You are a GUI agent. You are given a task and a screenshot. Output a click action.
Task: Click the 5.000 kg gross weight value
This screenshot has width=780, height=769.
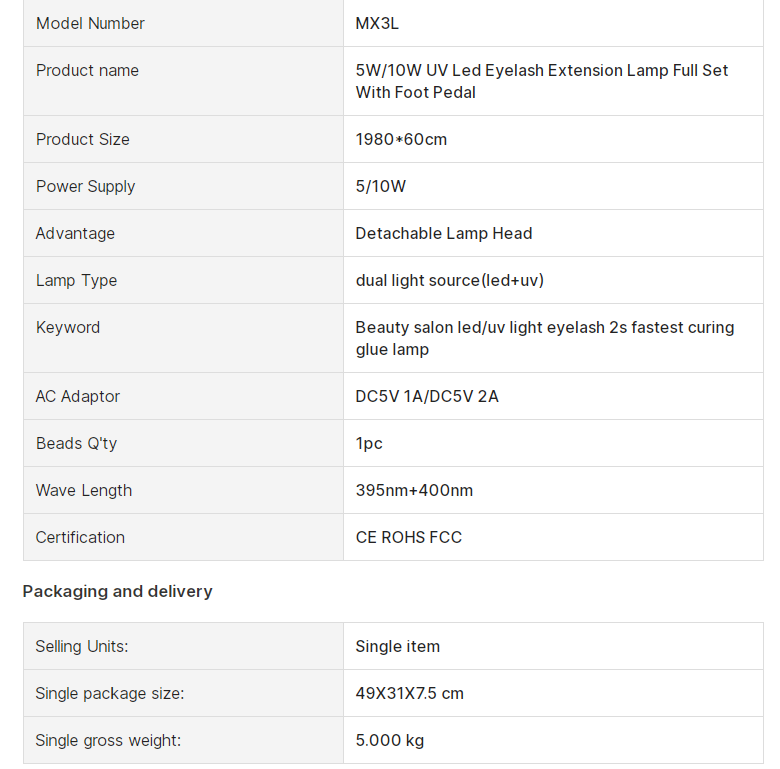click(x=390, y=740)
